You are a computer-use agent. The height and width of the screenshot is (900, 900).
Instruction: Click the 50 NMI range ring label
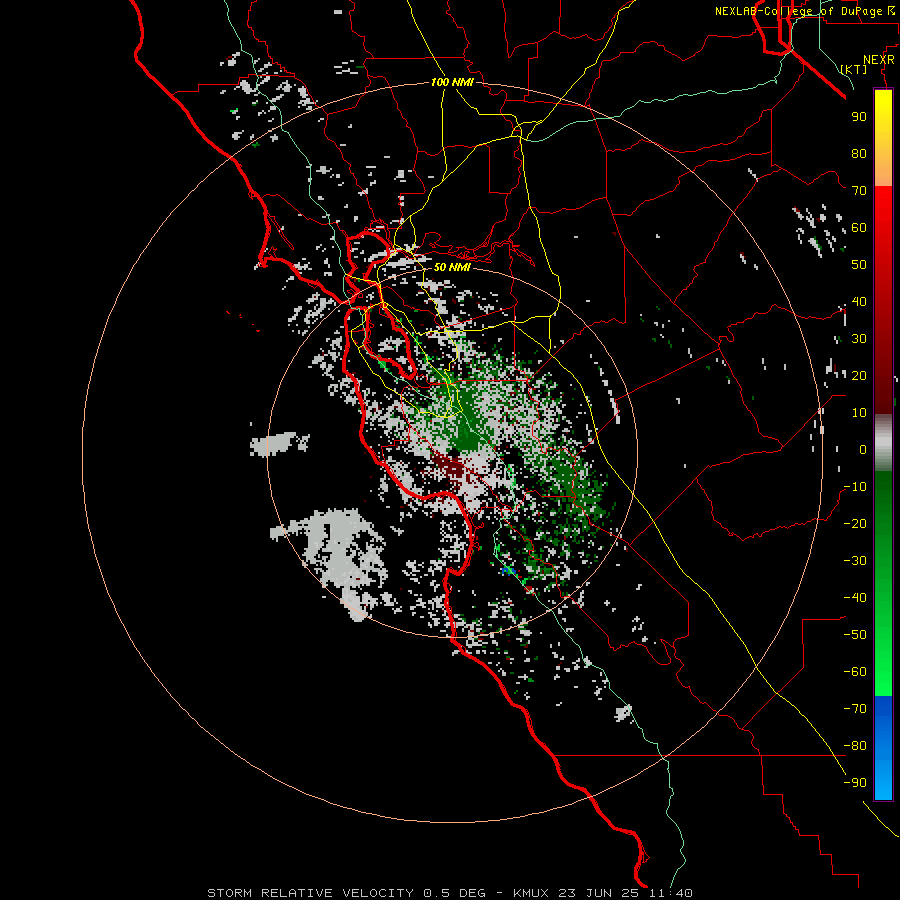[452, 267]
